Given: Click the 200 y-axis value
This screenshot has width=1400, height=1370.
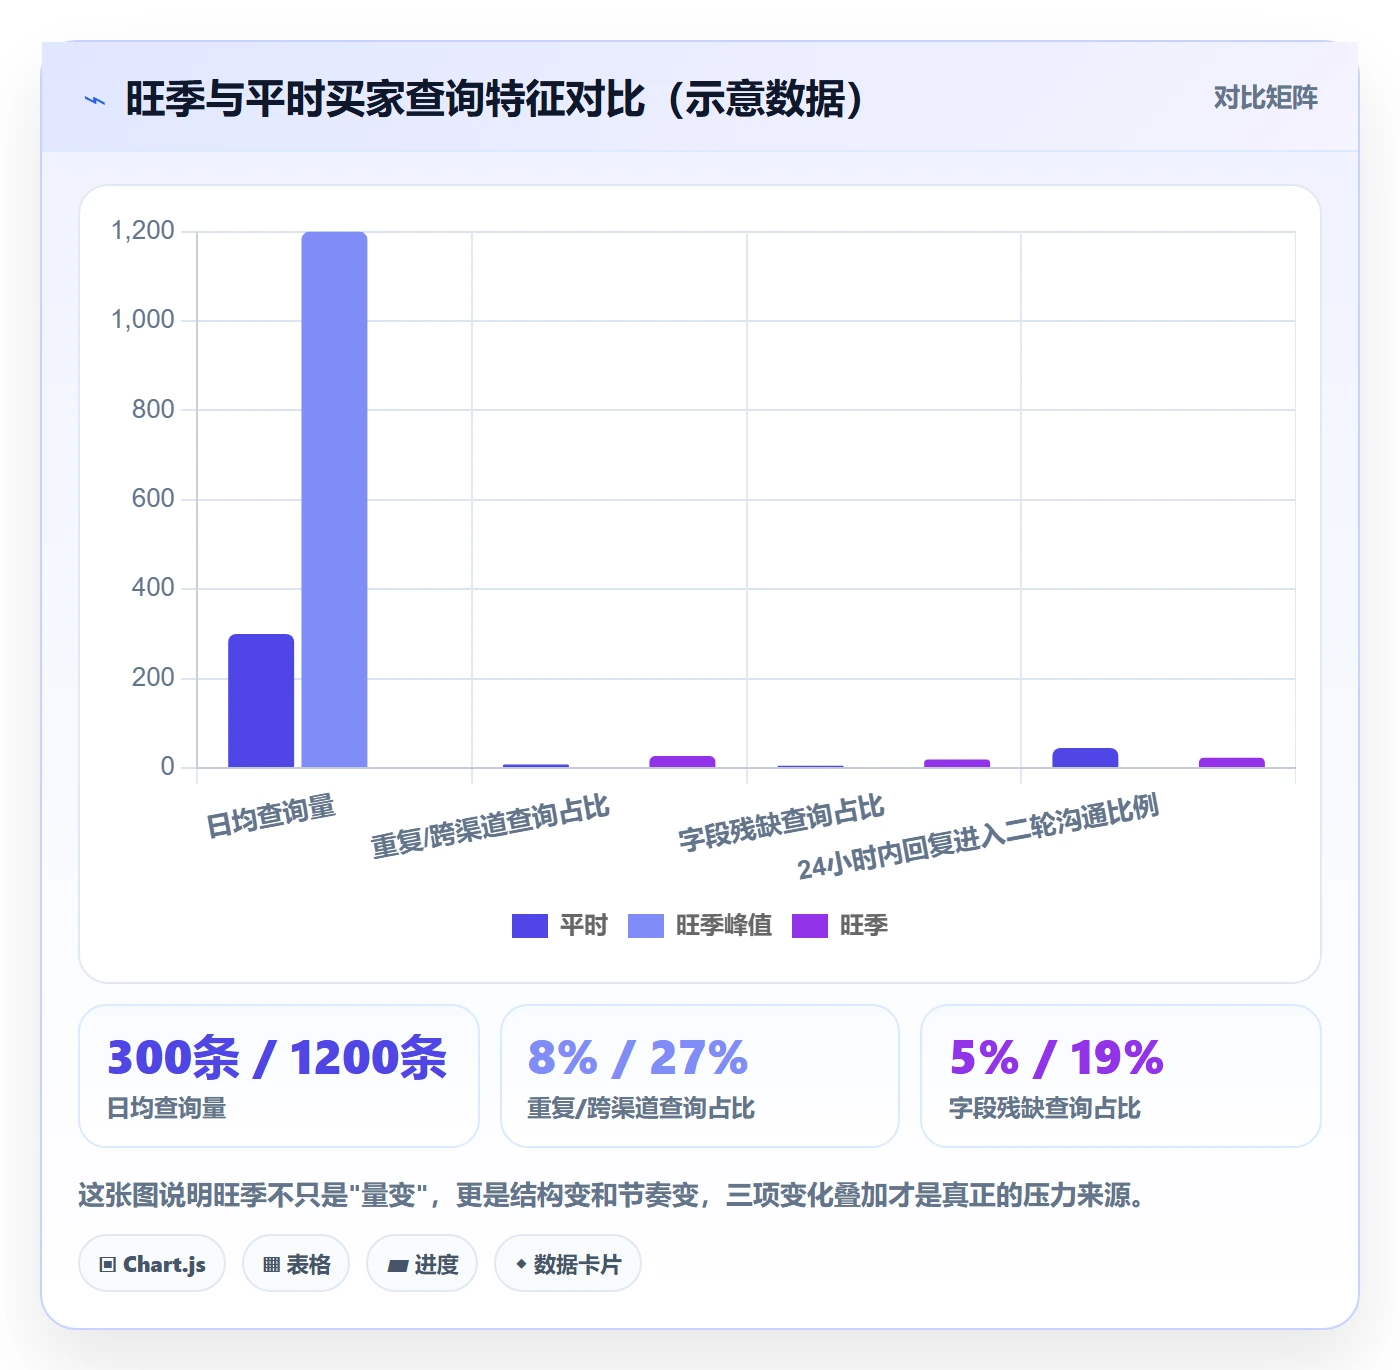Looking at the screenshot, I should 153,677.
